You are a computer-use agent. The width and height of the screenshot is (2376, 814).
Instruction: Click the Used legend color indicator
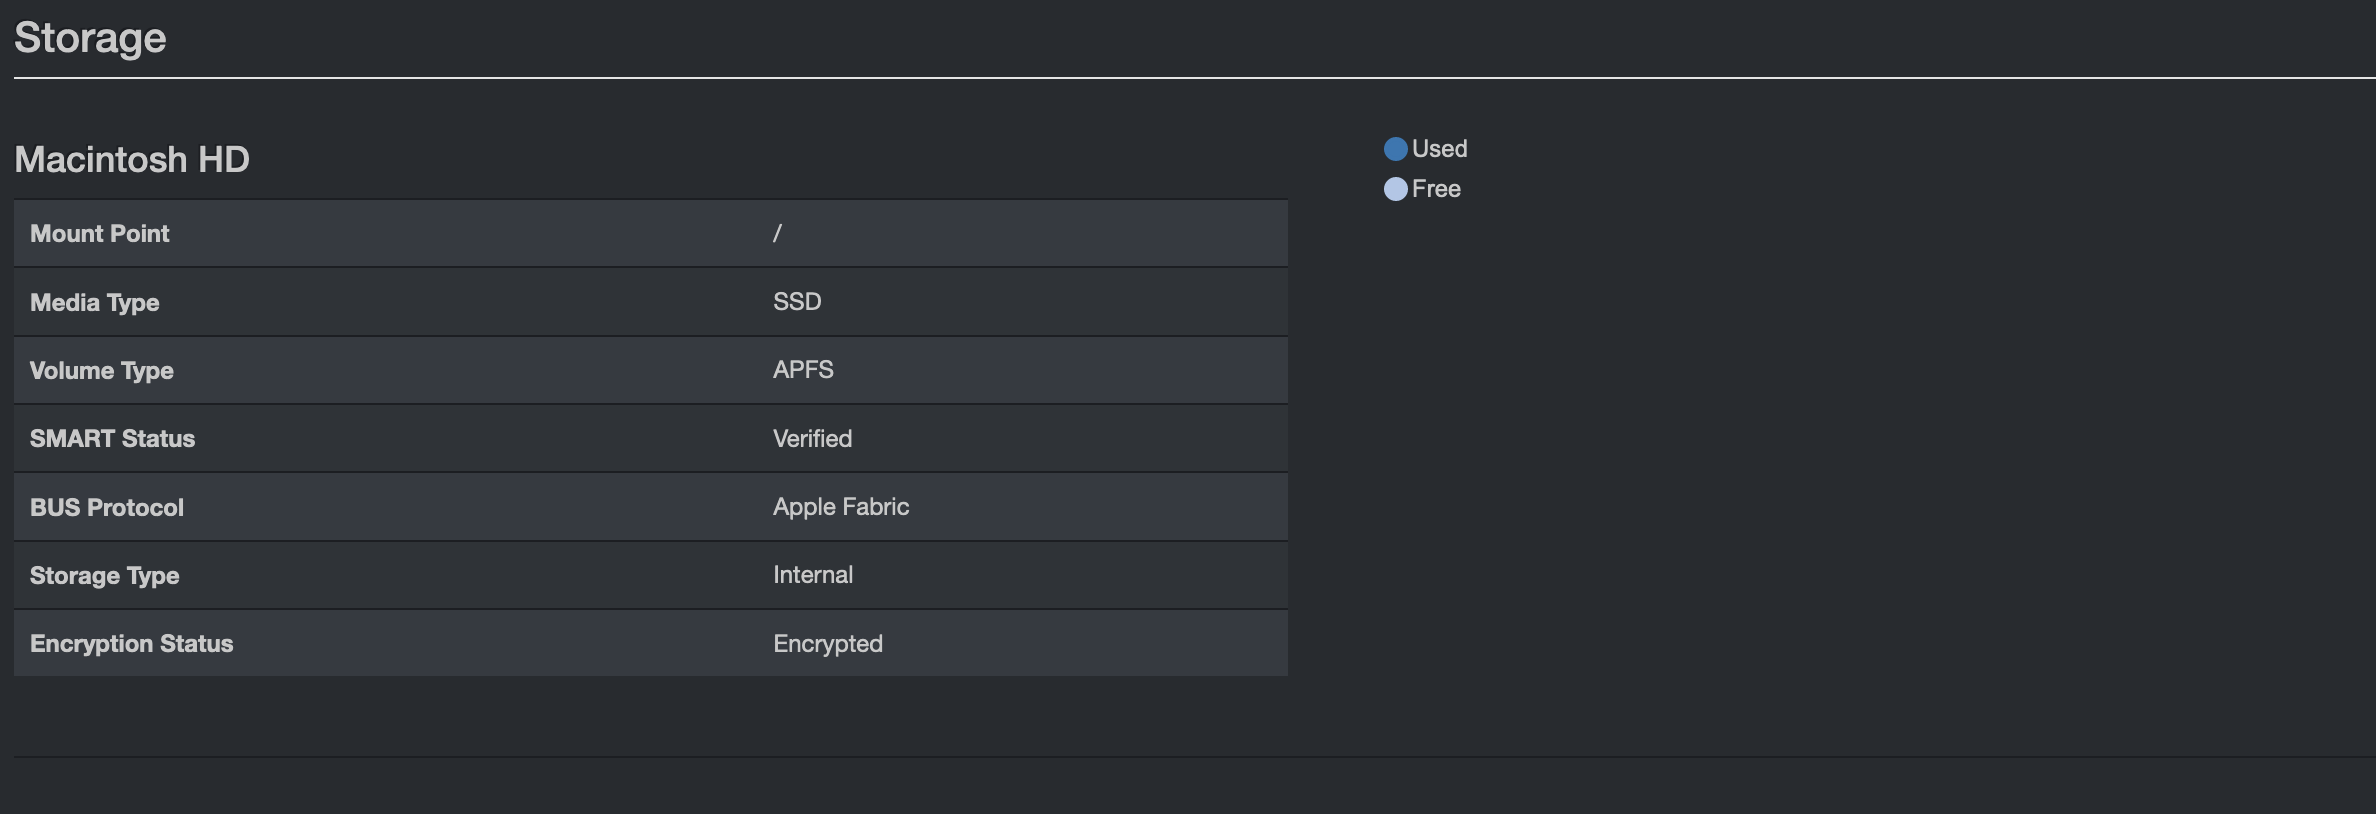pyautogui.click(x=1396, y=148)
